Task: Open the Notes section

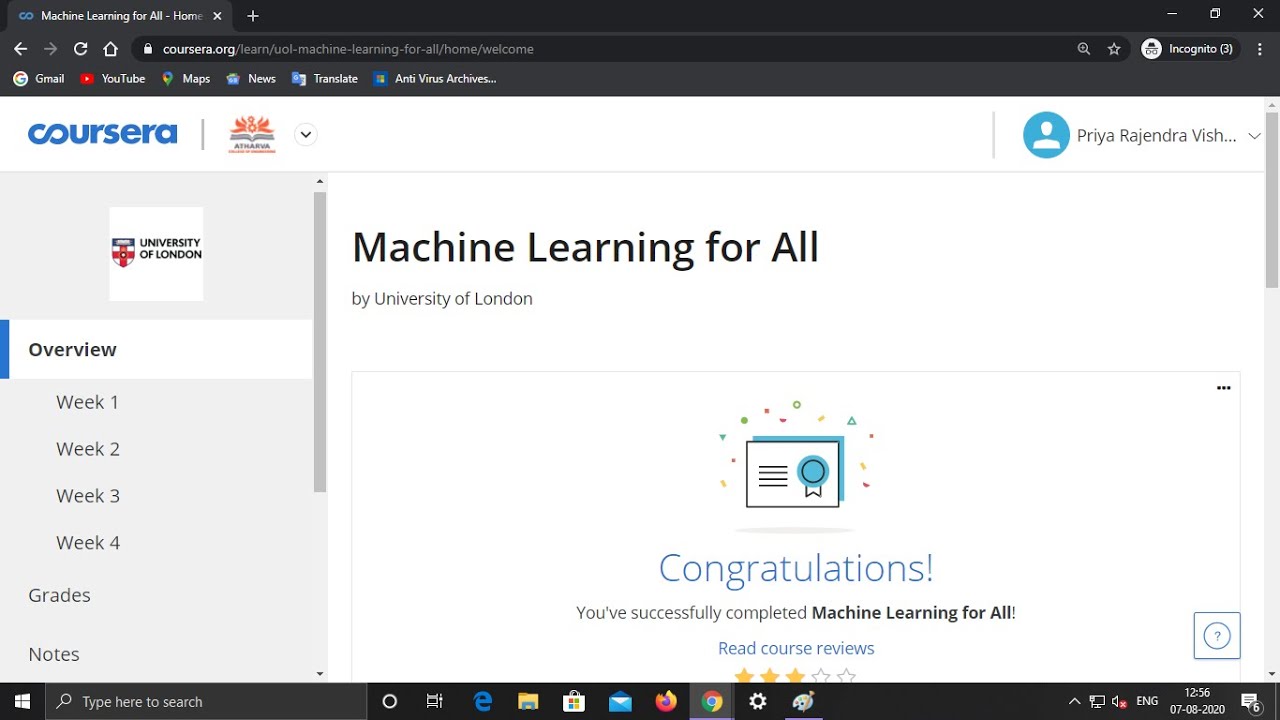Action: coord(54,654)
